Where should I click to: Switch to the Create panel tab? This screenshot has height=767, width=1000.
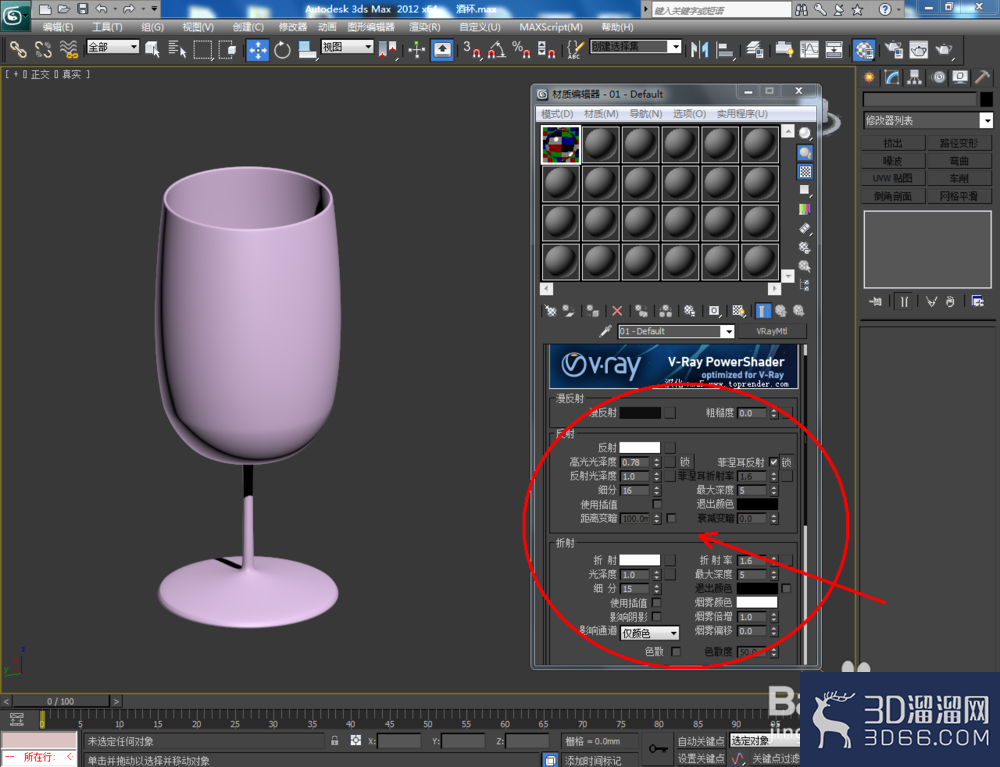869,78
